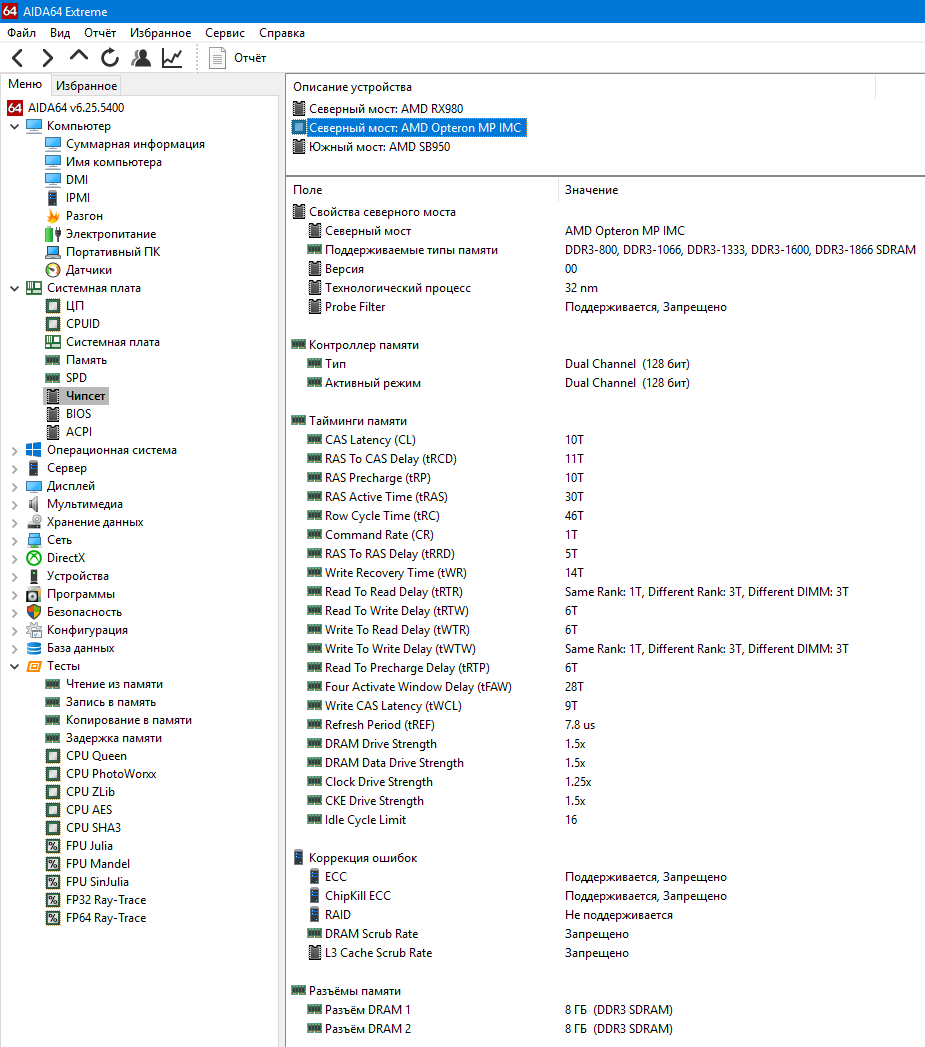Open the Вид menu
The height and width of the screenshot is (1047, 925).
tap(59, 33)
